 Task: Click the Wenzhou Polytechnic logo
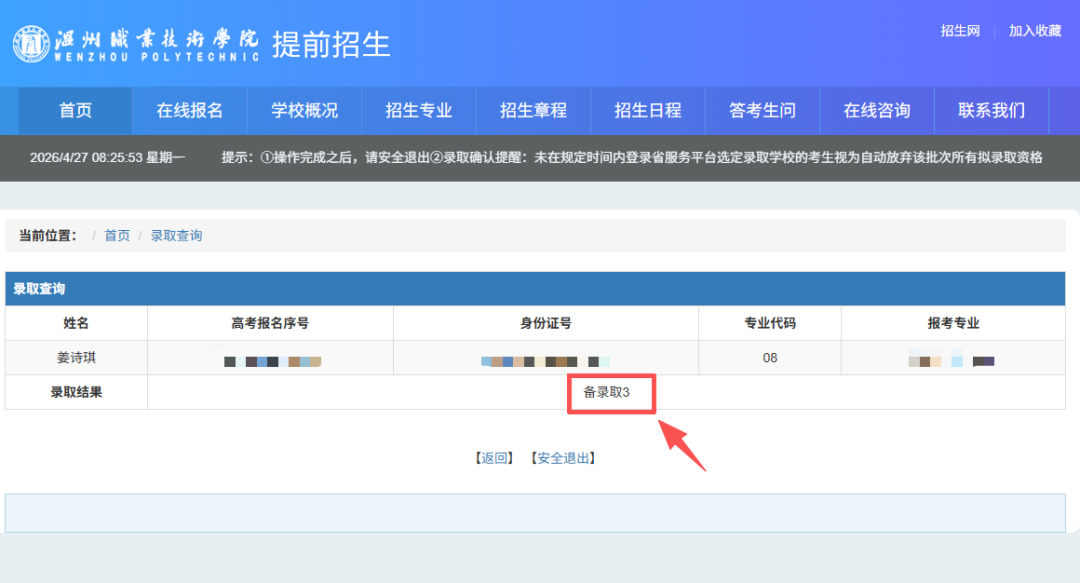pos(135,43)
